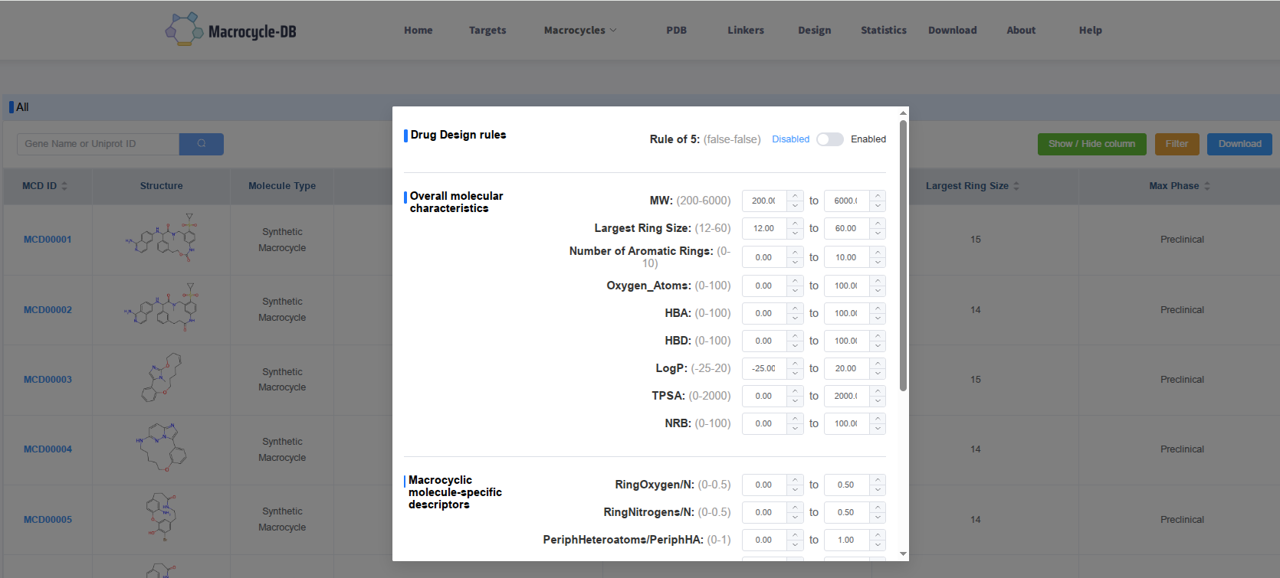Go to the Statistics page

point(883,30)
